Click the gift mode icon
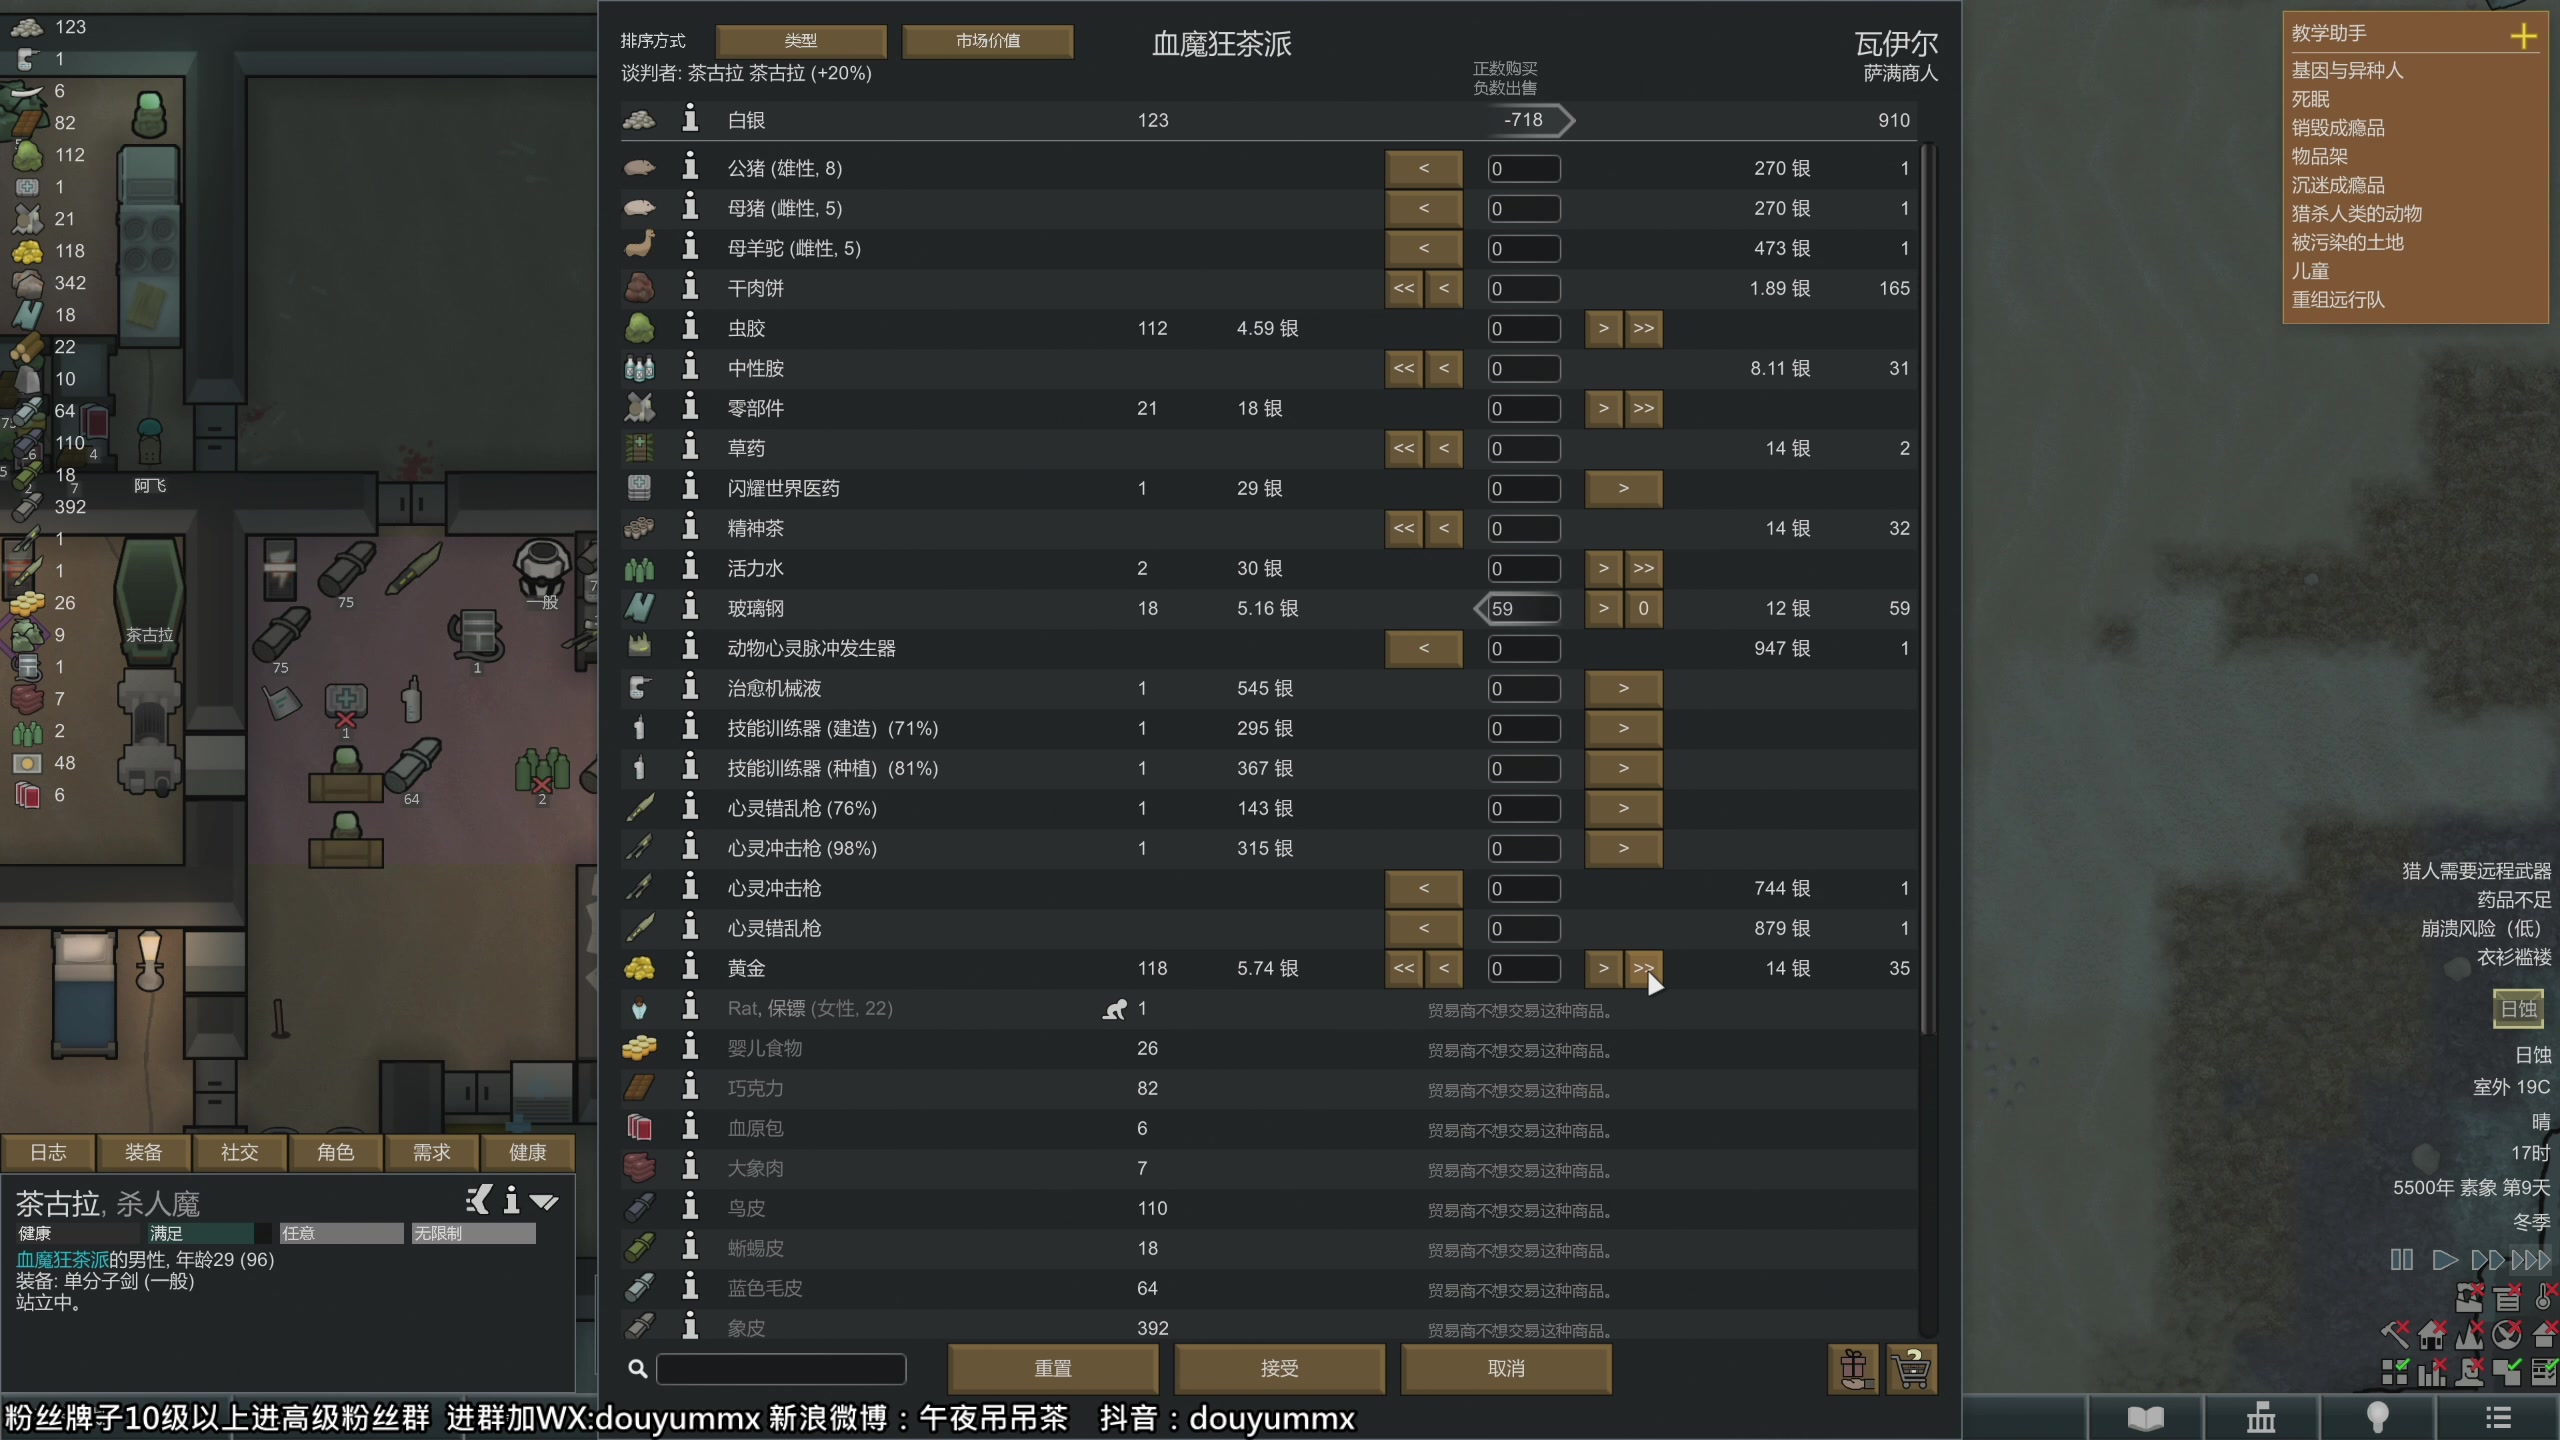Image resolution: width=2560 pixels, height=1440 pixels. click(1853, 1369)
